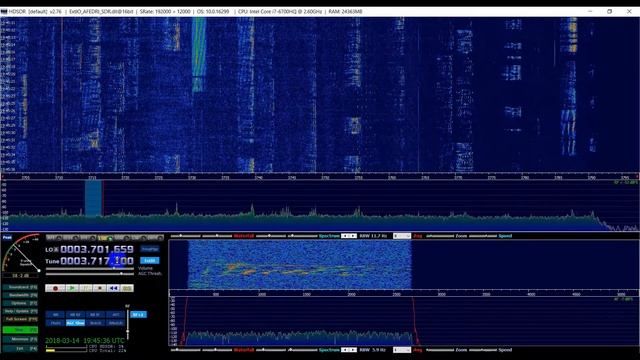Toggle the AFC button
The image size is (640, 360).
coord(116,315)
